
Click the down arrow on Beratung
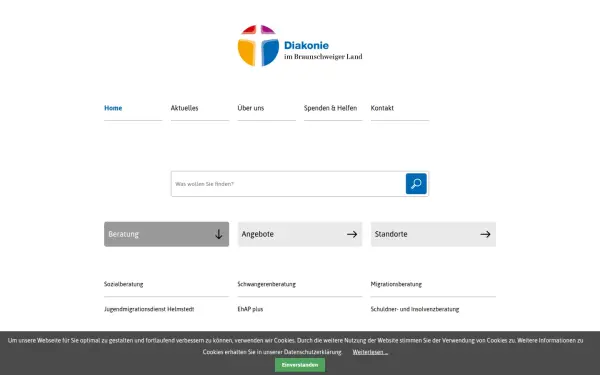point(218,234)
